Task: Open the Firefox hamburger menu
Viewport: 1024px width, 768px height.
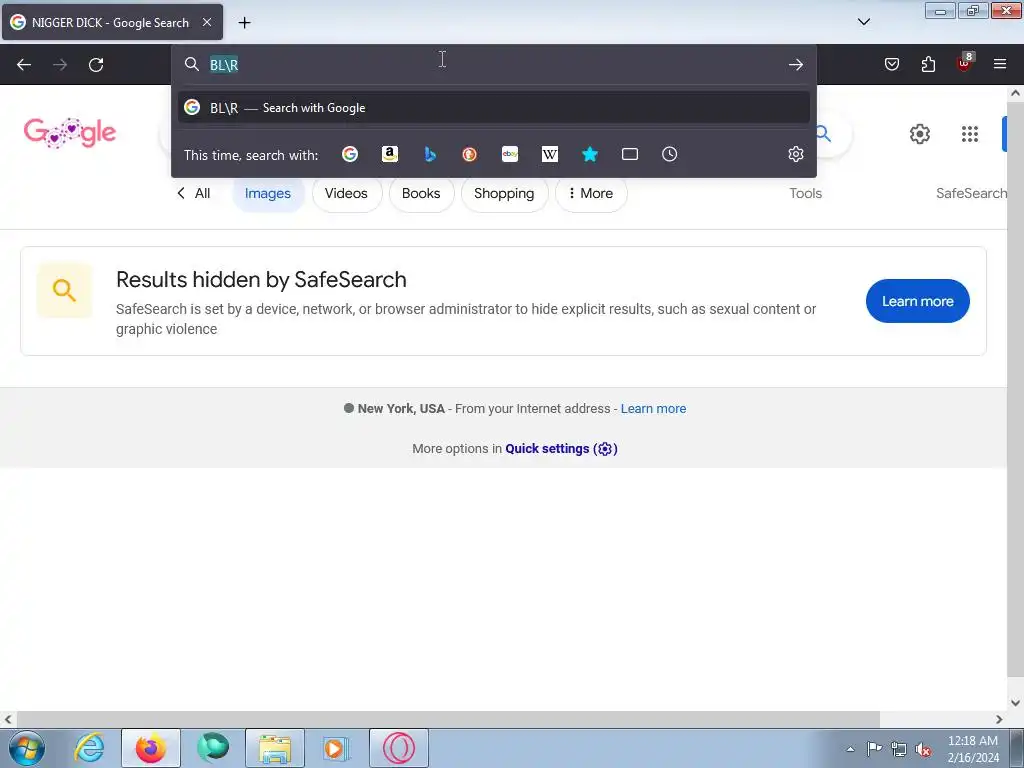Action: pyautogui.click(x=1000, y=64)
